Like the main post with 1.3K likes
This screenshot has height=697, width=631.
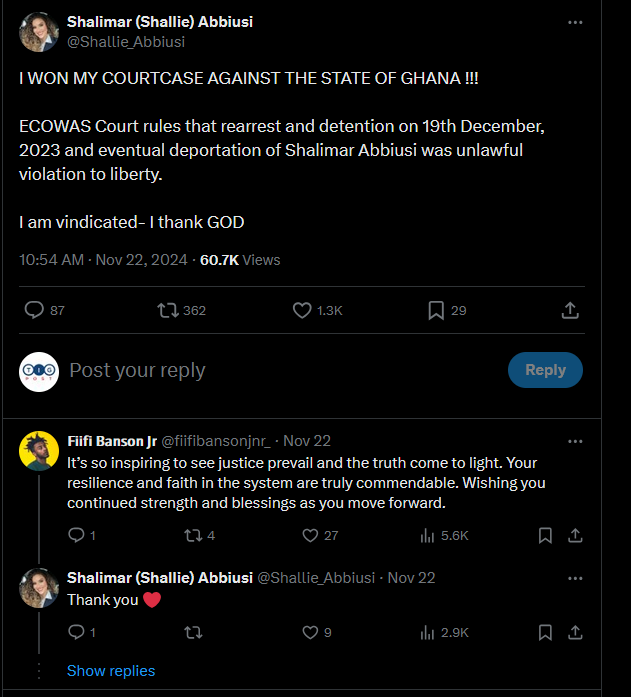pos(303,310)
